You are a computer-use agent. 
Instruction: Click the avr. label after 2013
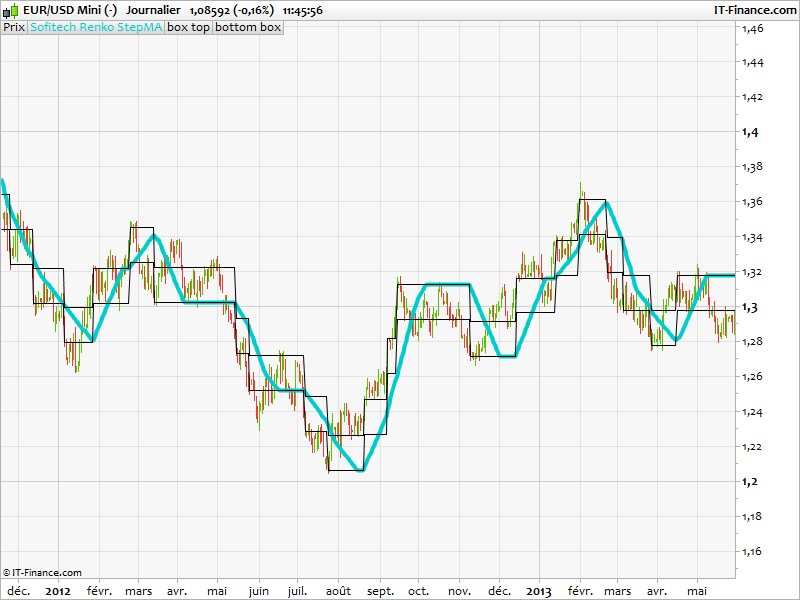657,591
